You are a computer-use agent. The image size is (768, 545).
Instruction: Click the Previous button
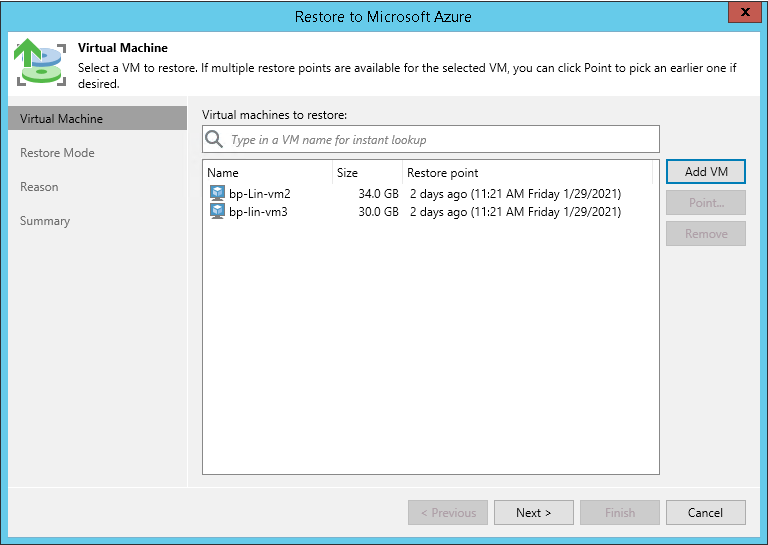click(448, 512)
